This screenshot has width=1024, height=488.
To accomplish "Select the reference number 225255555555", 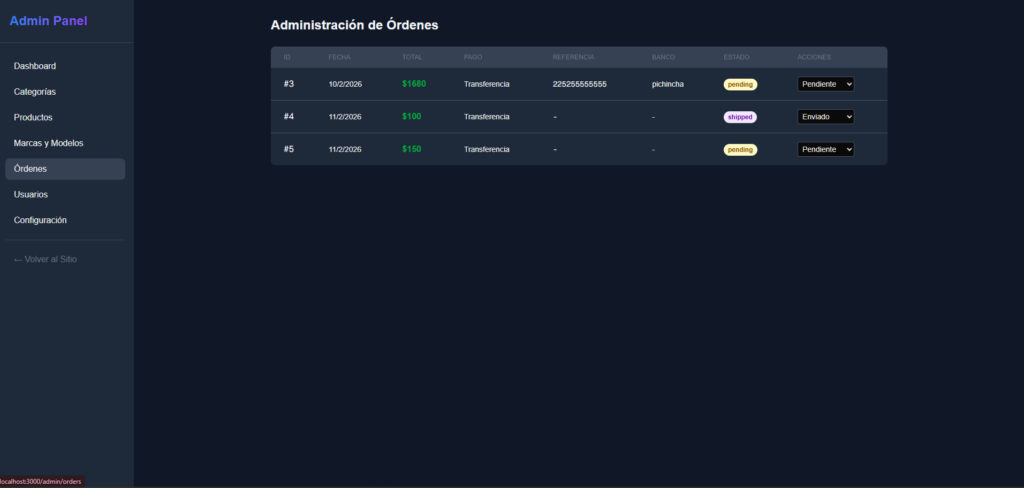I will (579, 84).
